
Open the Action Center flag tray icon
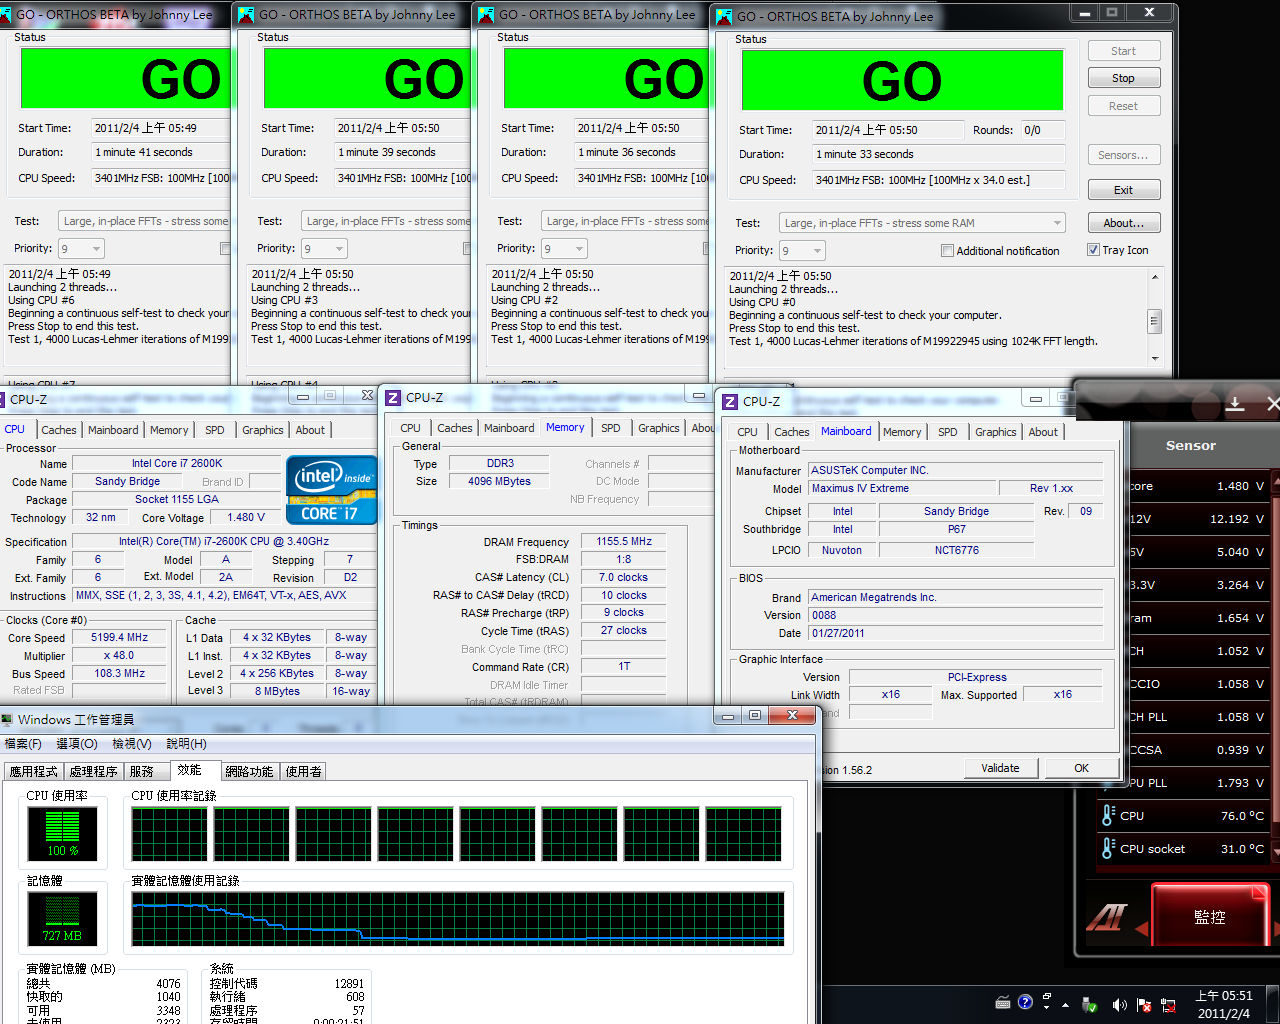pyautogui.click(x=1143, y=1005)
